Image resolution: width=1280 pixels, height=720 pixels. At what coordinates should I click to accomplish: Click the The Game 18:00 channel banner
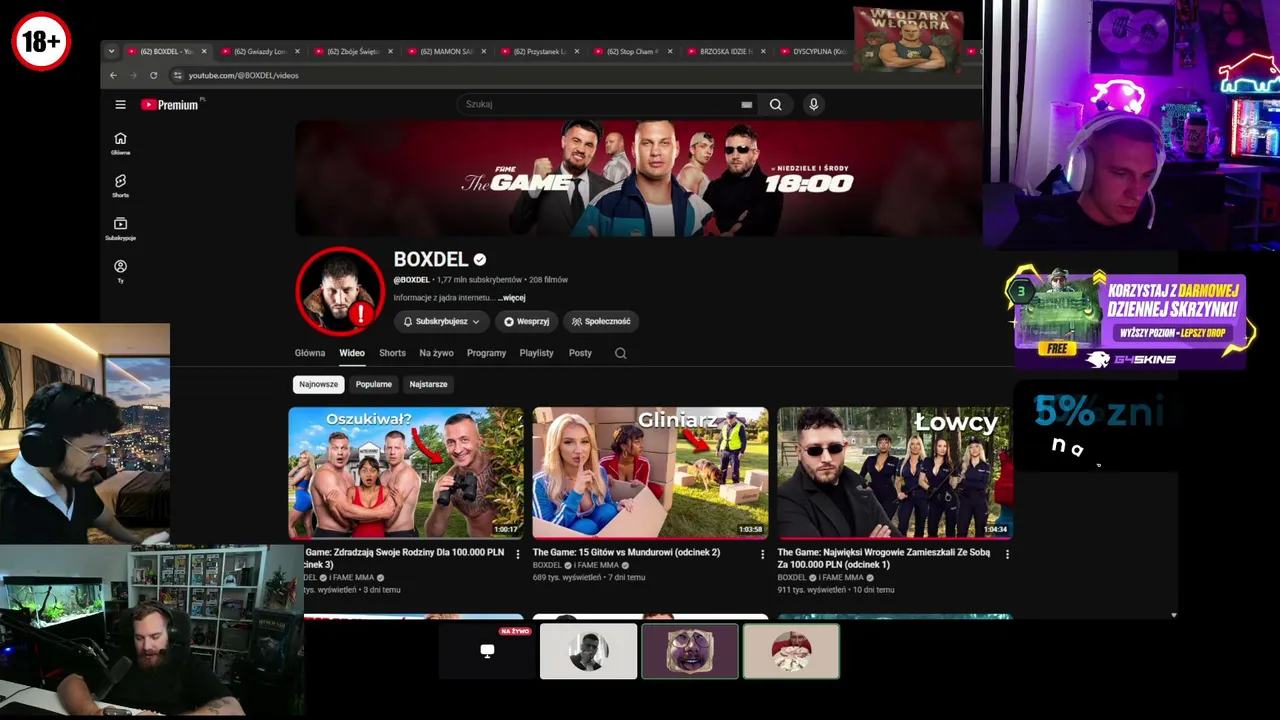pyautogui.click(x=638, y=178)
